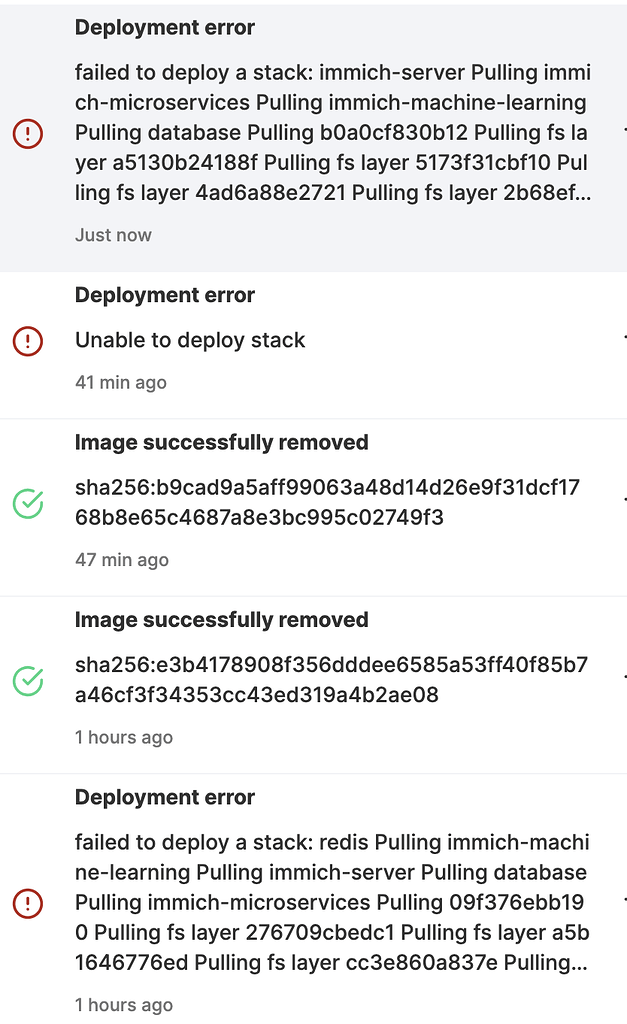Click the immich-server Pulling error message text

tap(333, 133)
